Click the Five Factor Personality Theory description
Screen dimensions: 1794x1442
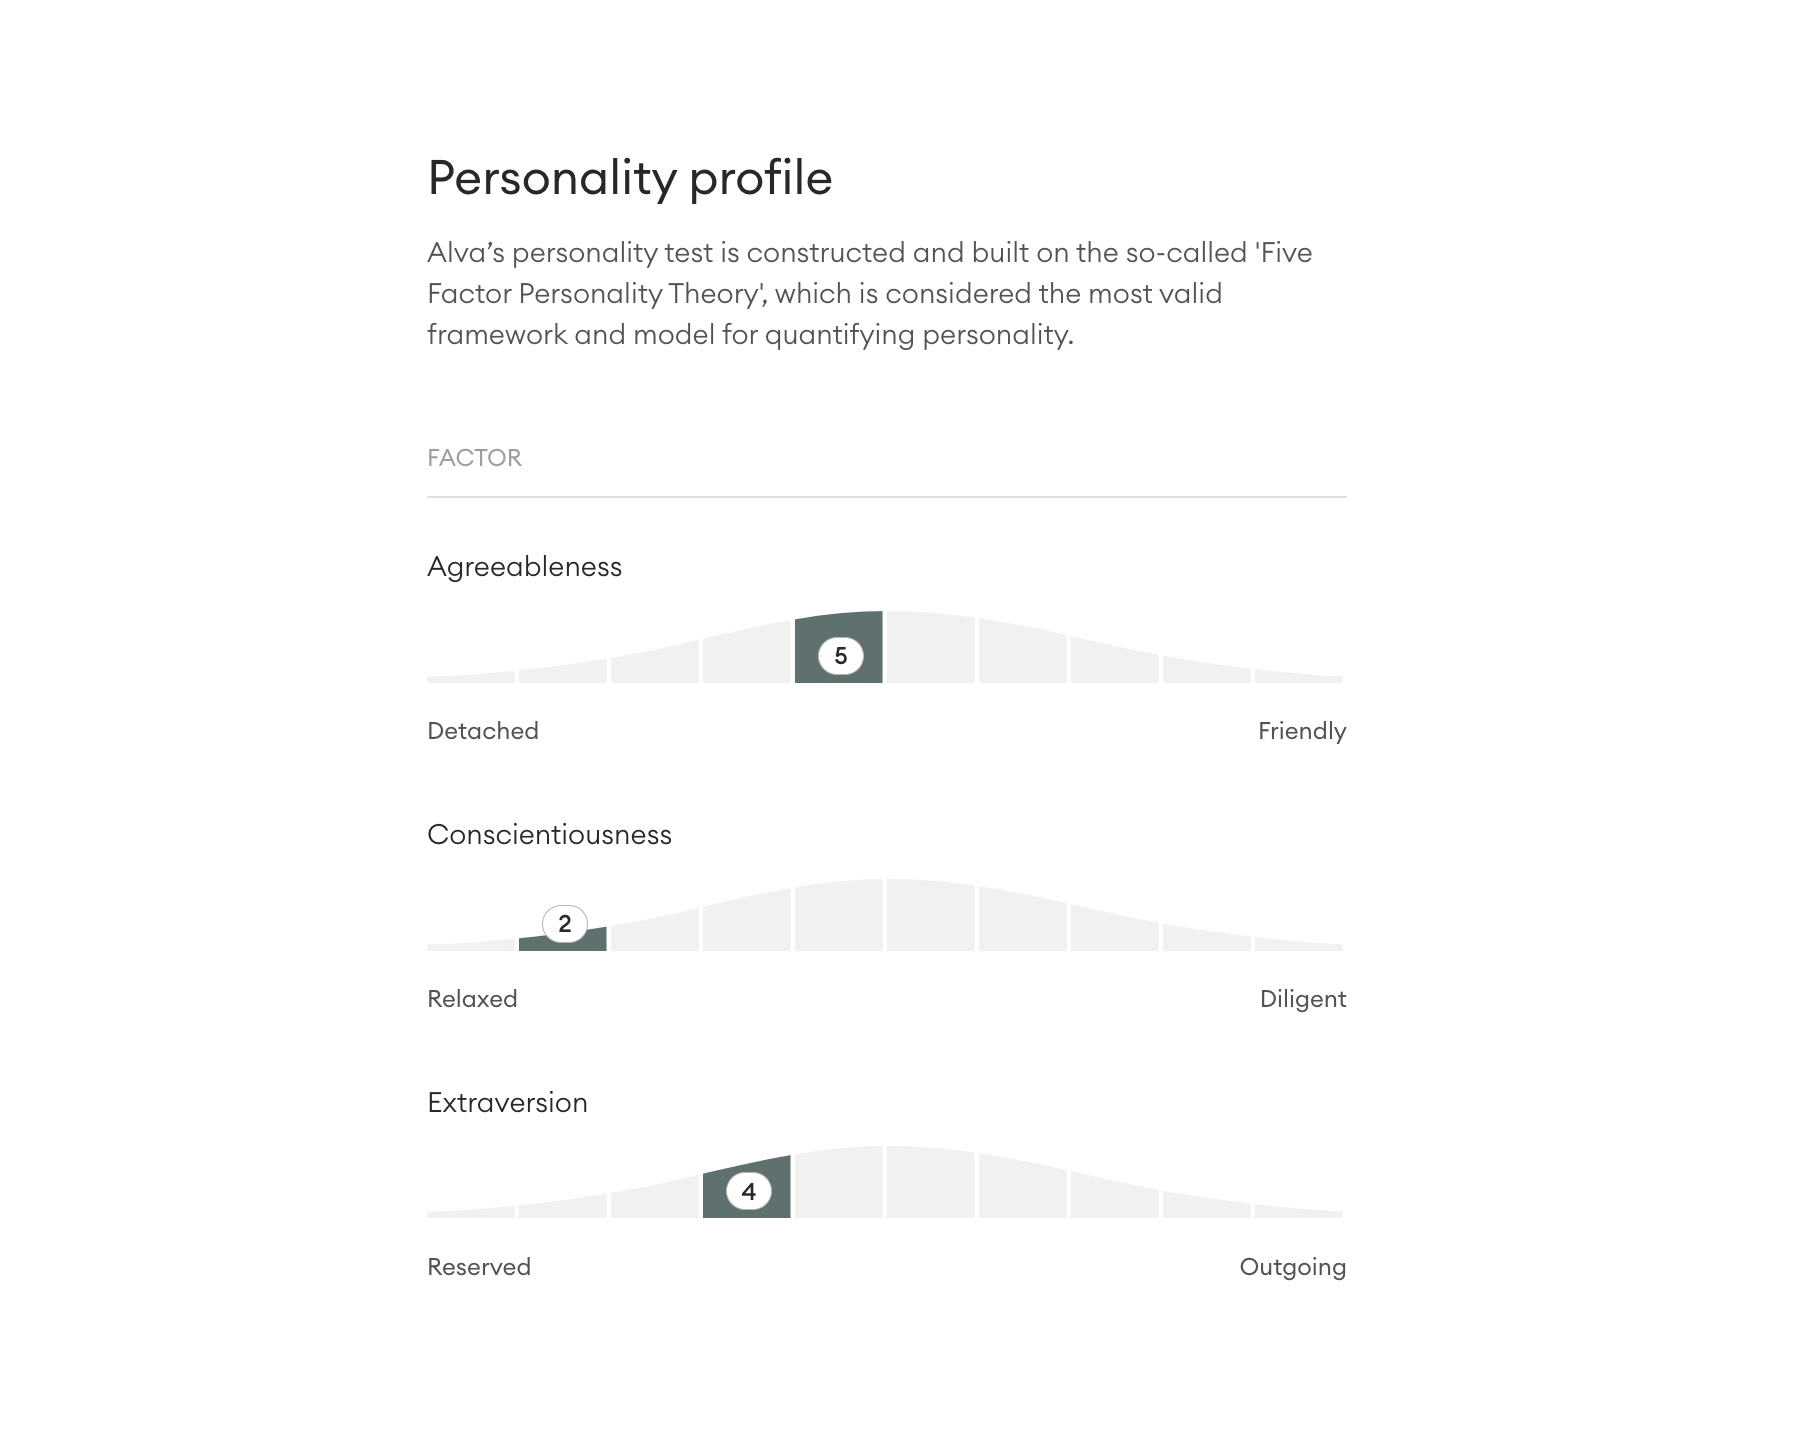(x=868, y=293)
